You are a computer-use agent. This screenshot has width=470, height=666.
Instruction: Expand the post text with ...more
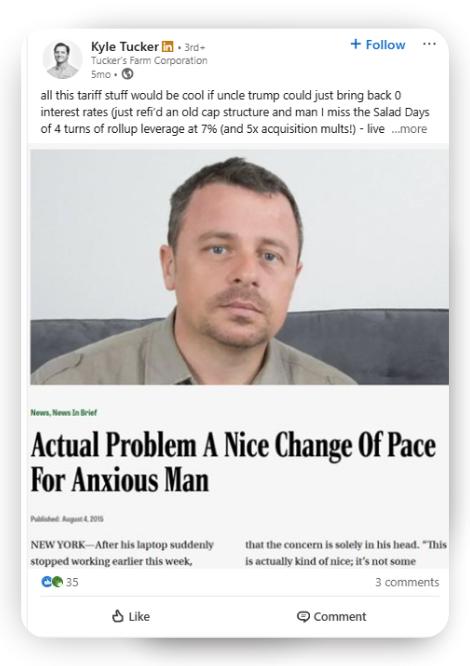[409, 129]
